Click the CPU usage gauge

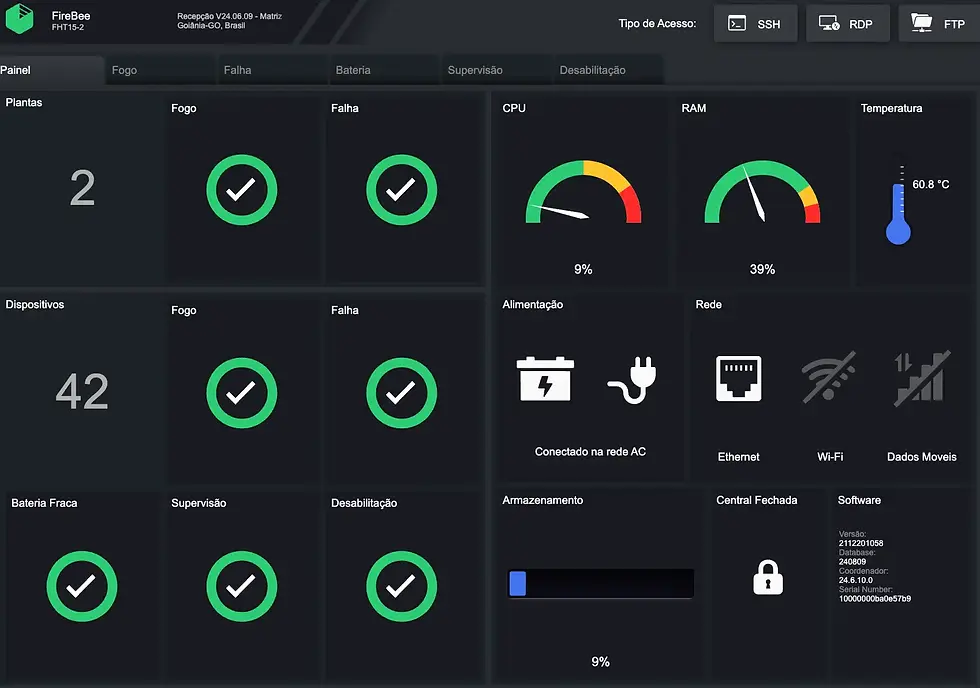[583, 192]
